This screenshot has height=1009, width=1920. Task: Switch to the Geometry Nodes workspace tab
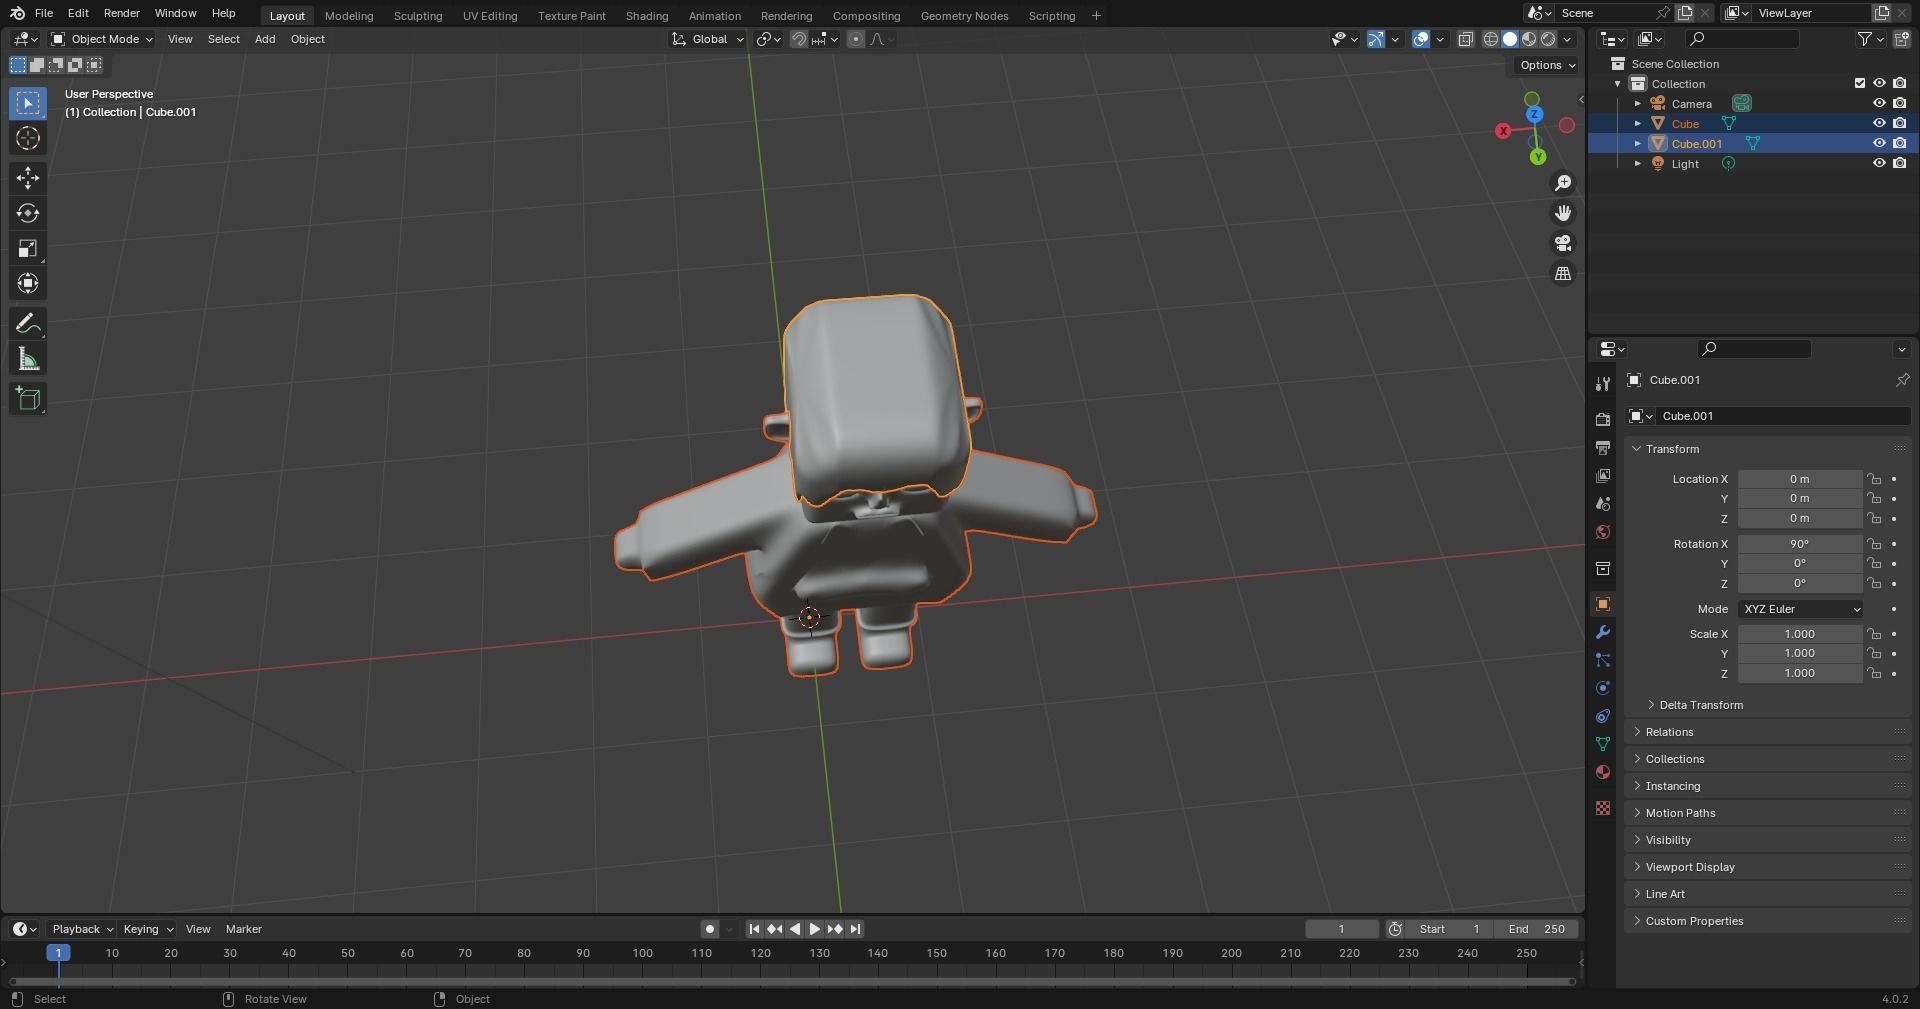click(964, 16)
